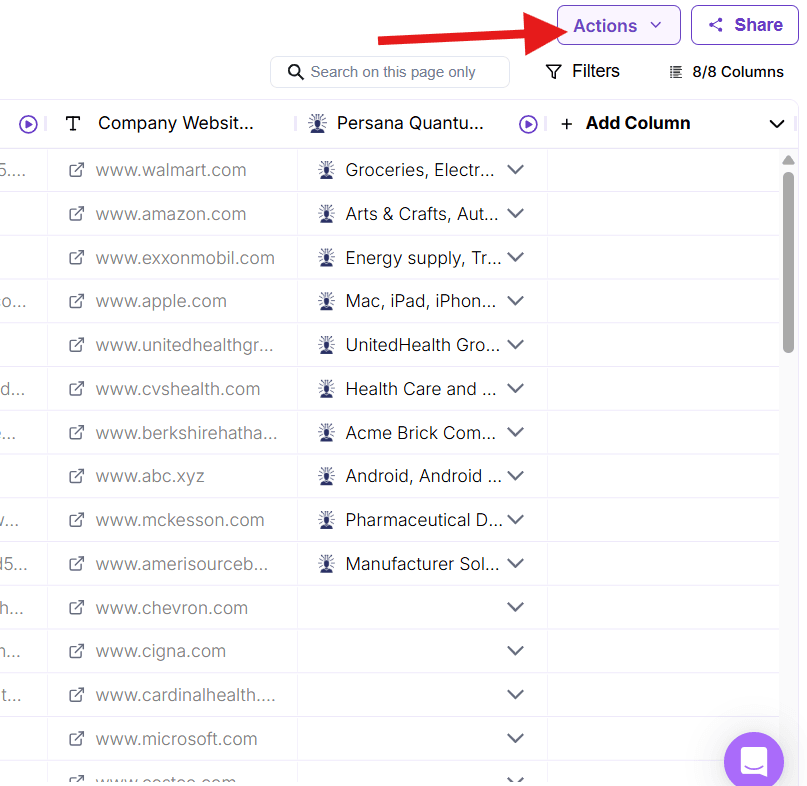
Task: Expand the Pharmaceutical D... cell chevron
Action: pos(515,519)
